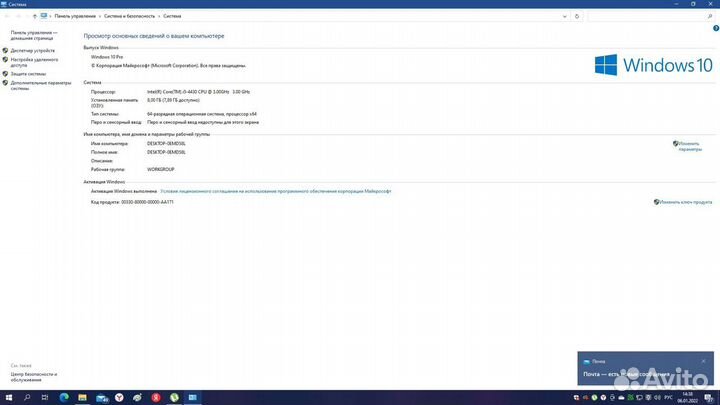
Task: Click the processor value Intel Core i5-4430
Action: click(198, 92)
